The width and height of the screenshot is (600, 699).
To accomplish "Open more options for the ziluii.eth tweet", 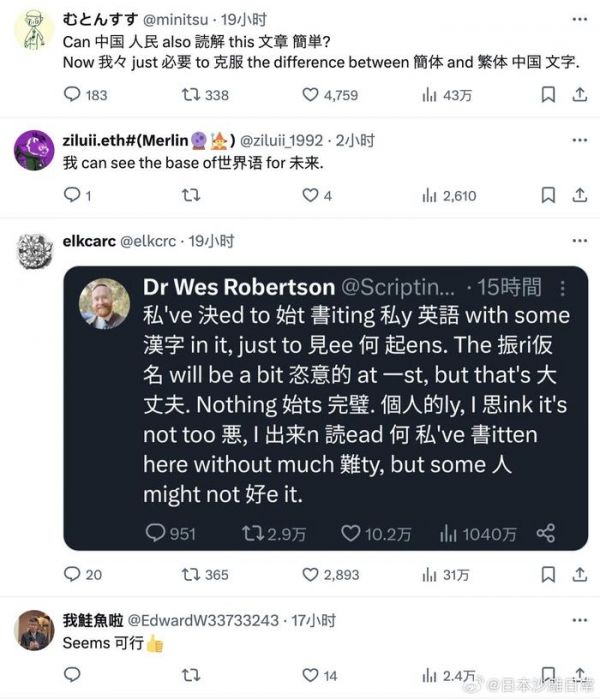I will tap(579, 140).
